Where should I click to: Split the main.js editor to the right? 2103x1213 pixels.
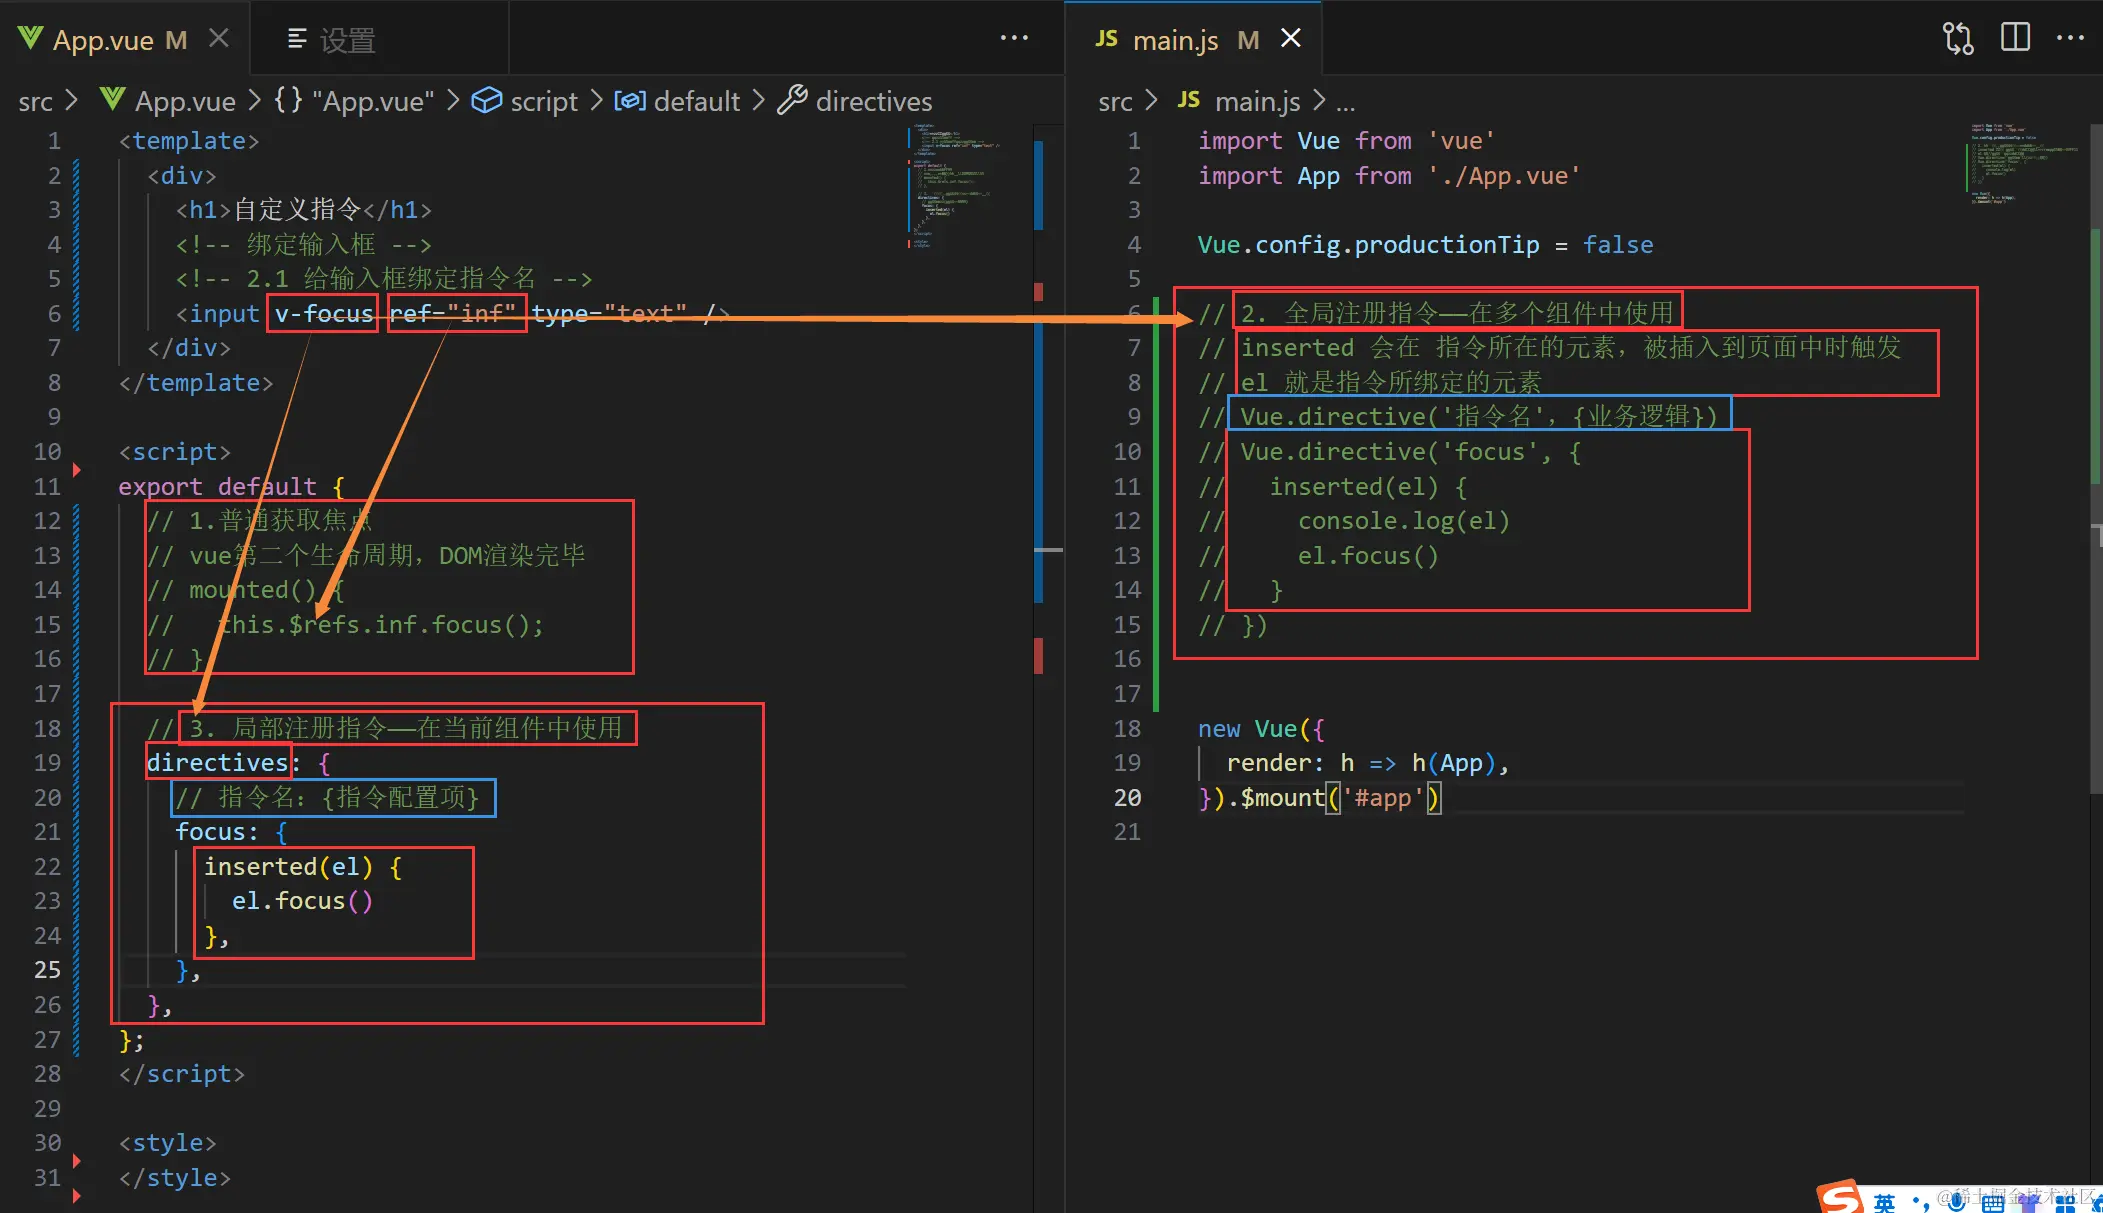(2015, 38)
